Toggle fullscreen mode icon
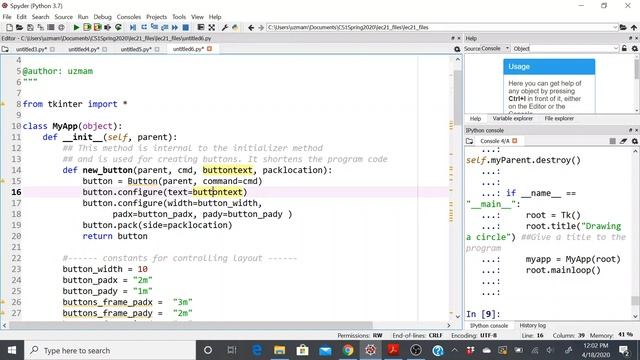Viewport: 640px width, 360px height. [211, 27]
